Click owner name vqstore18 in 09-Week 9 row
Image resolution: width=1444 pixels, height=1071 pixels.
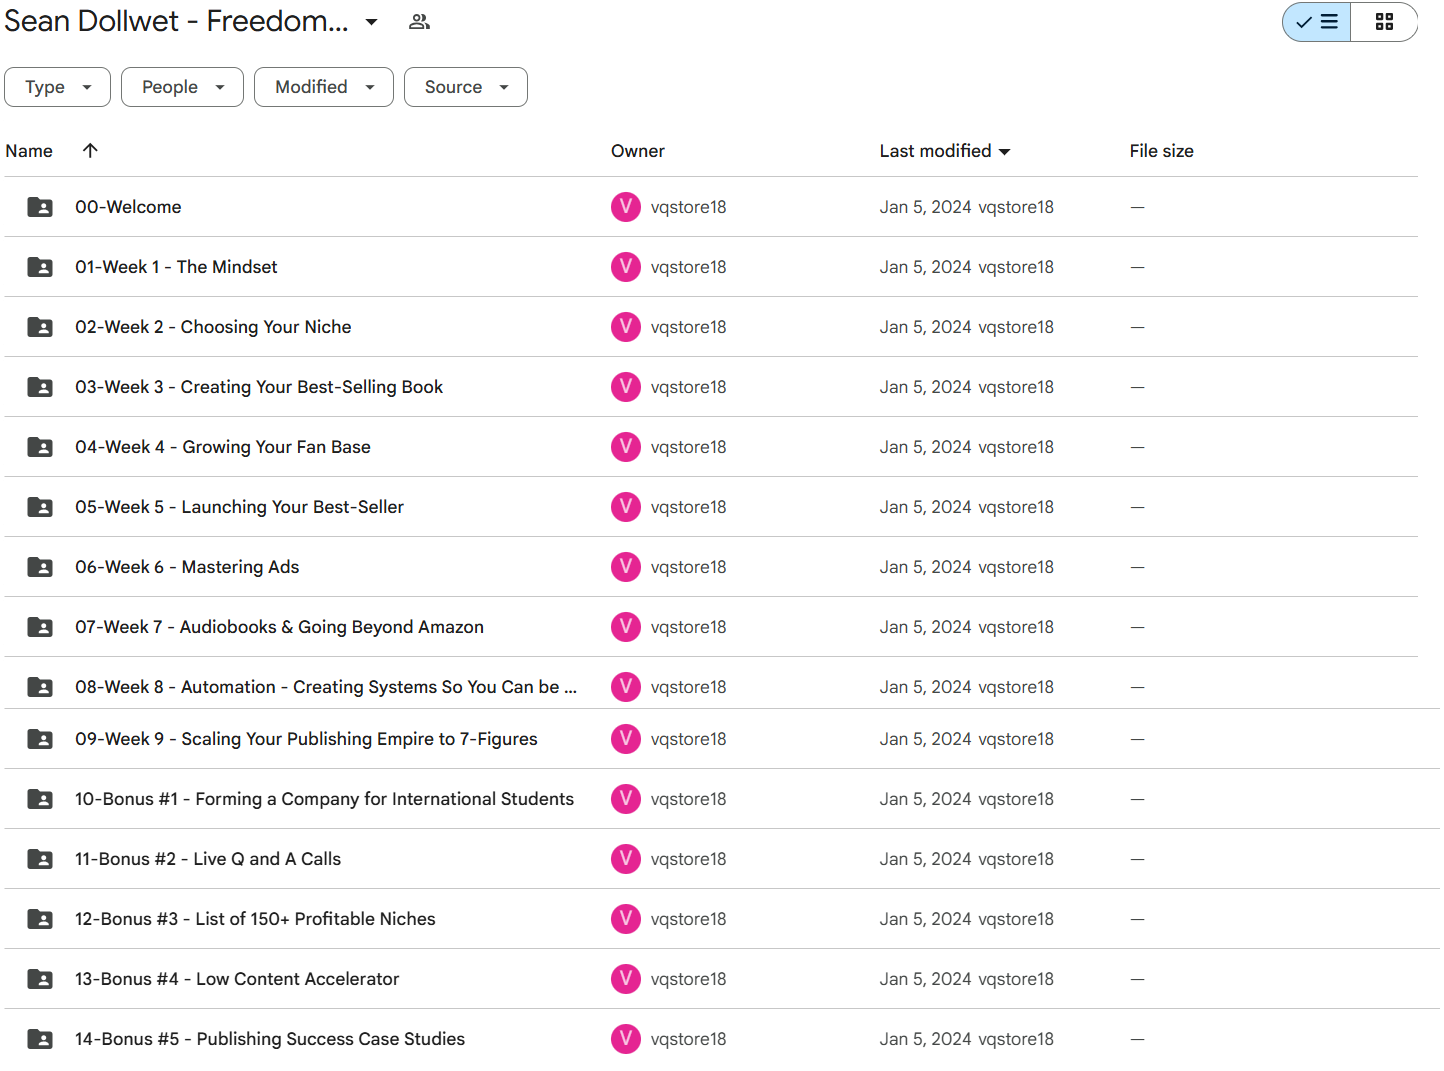(x=688, y=739)
